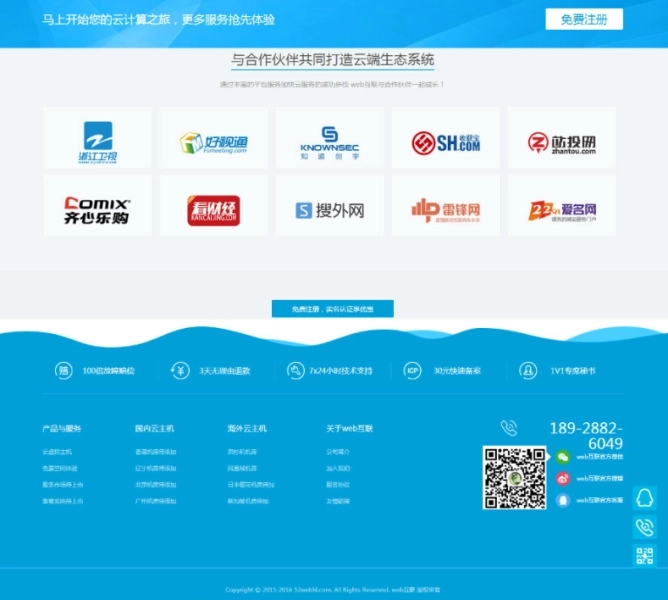
Task: Click the 100倍故障赔偿 compensation icon
Action: (x=63, y=370)
